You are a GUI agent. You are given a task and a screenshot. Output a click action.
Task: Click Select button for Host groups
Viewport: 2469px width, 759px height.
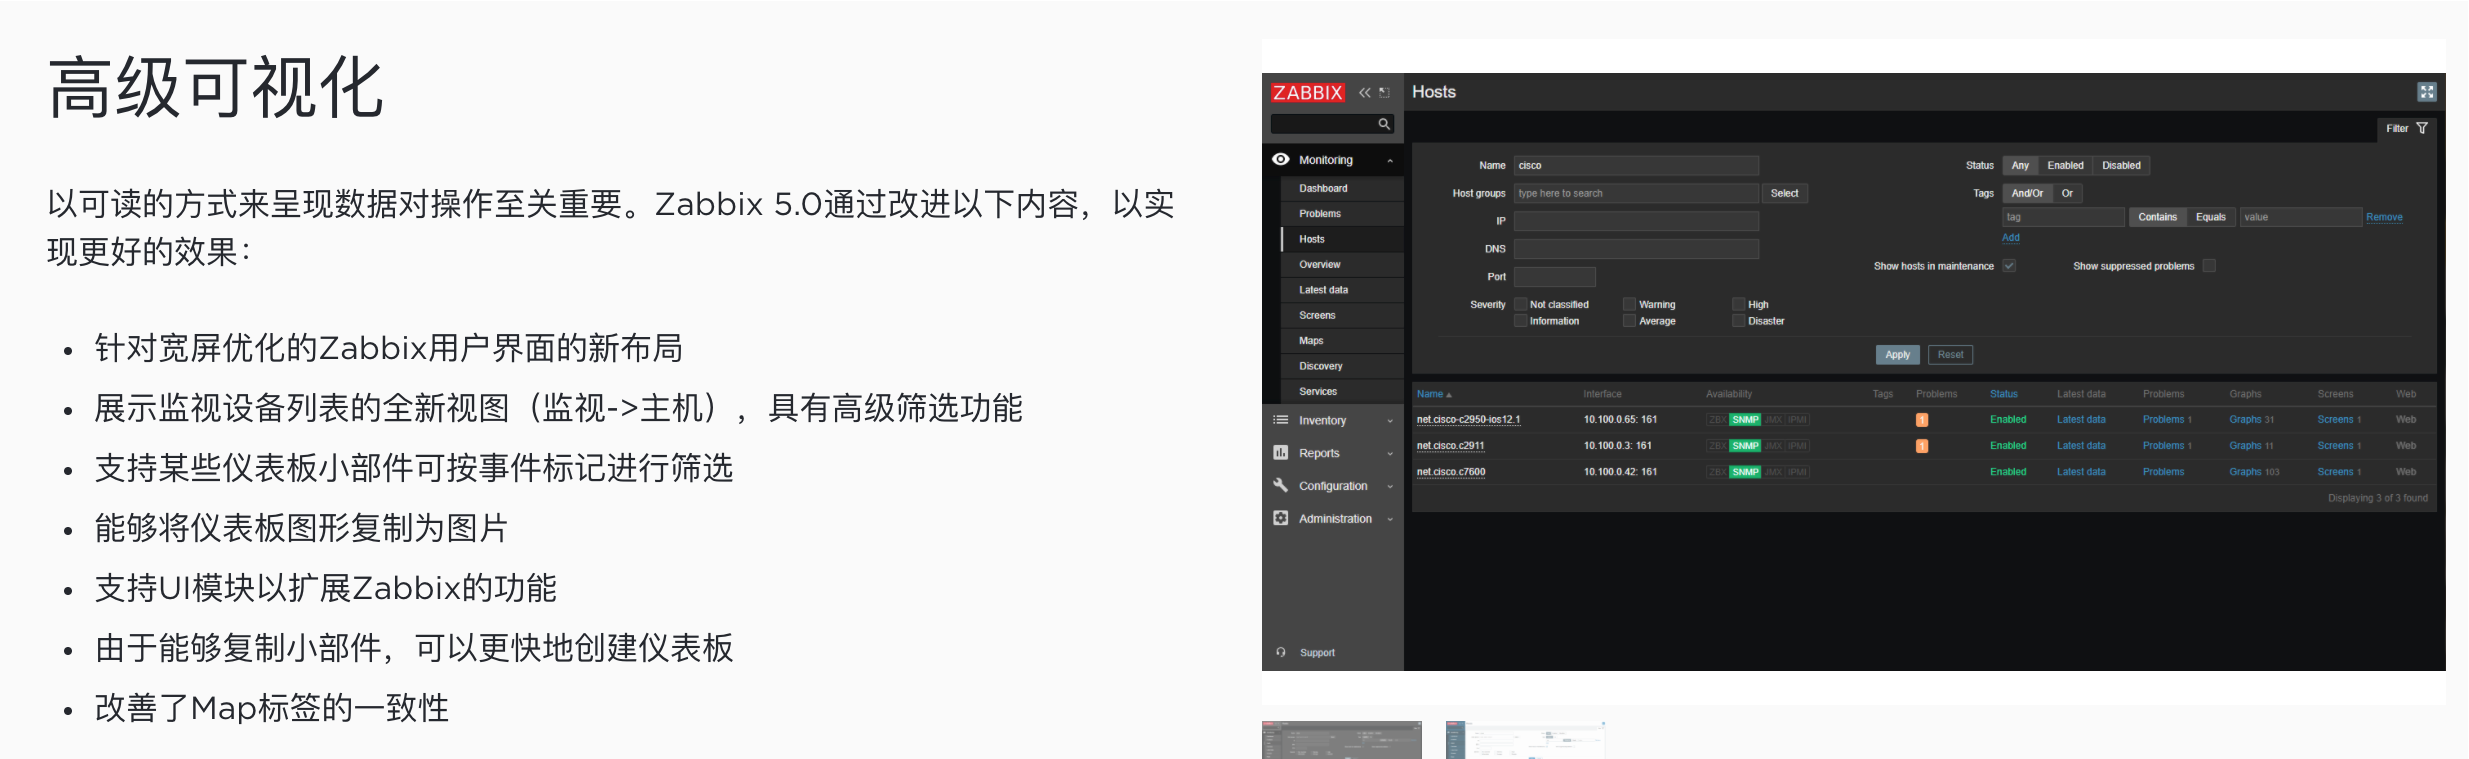click(1784, 193)
